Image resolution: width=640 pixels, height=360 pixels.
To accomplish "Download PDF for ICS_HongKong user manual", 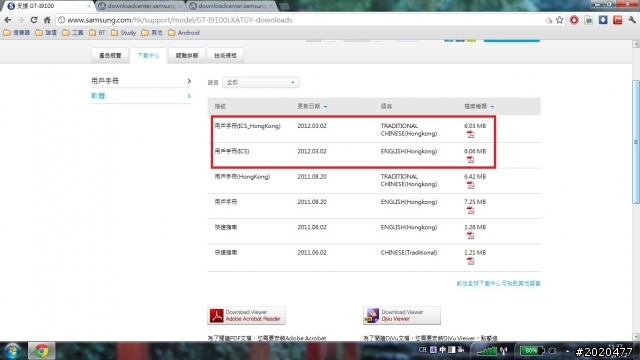I will [470, 134].
